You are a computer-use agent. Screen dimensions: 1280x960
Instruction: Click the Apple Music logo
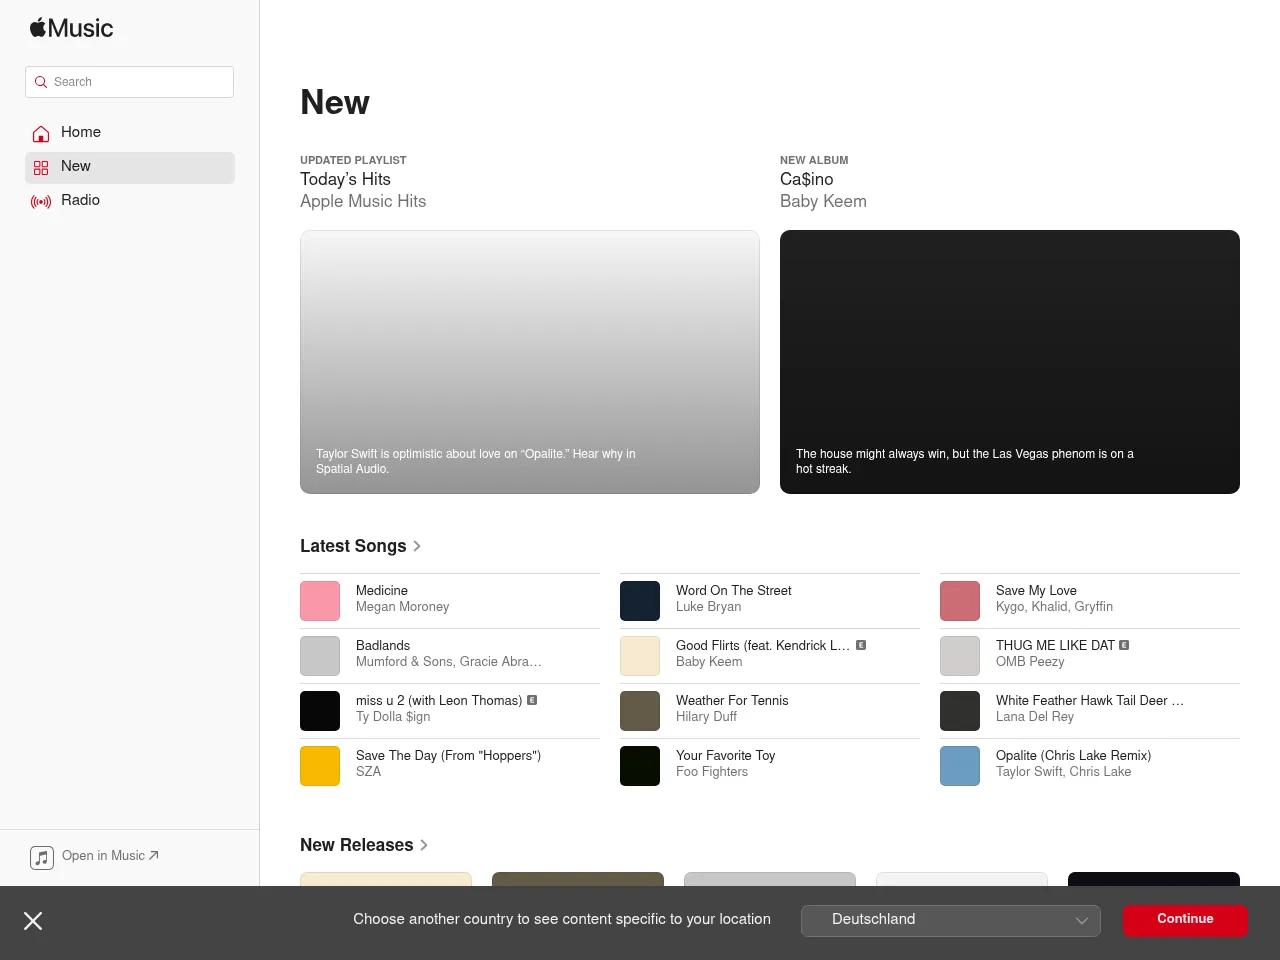click(70, 28)
